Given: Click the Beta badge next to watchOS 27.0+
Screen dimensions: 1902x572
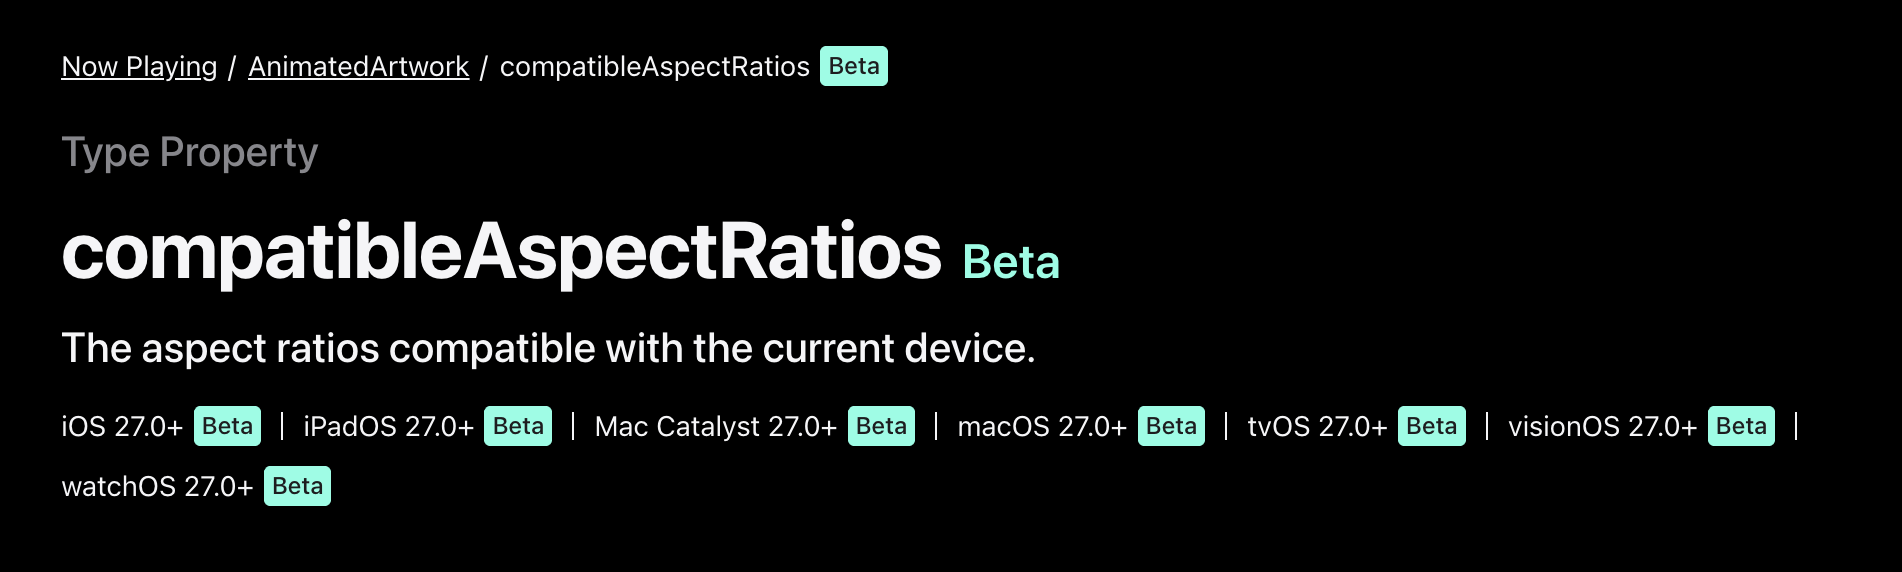Looking at the screenshot, I should [297, 486].
